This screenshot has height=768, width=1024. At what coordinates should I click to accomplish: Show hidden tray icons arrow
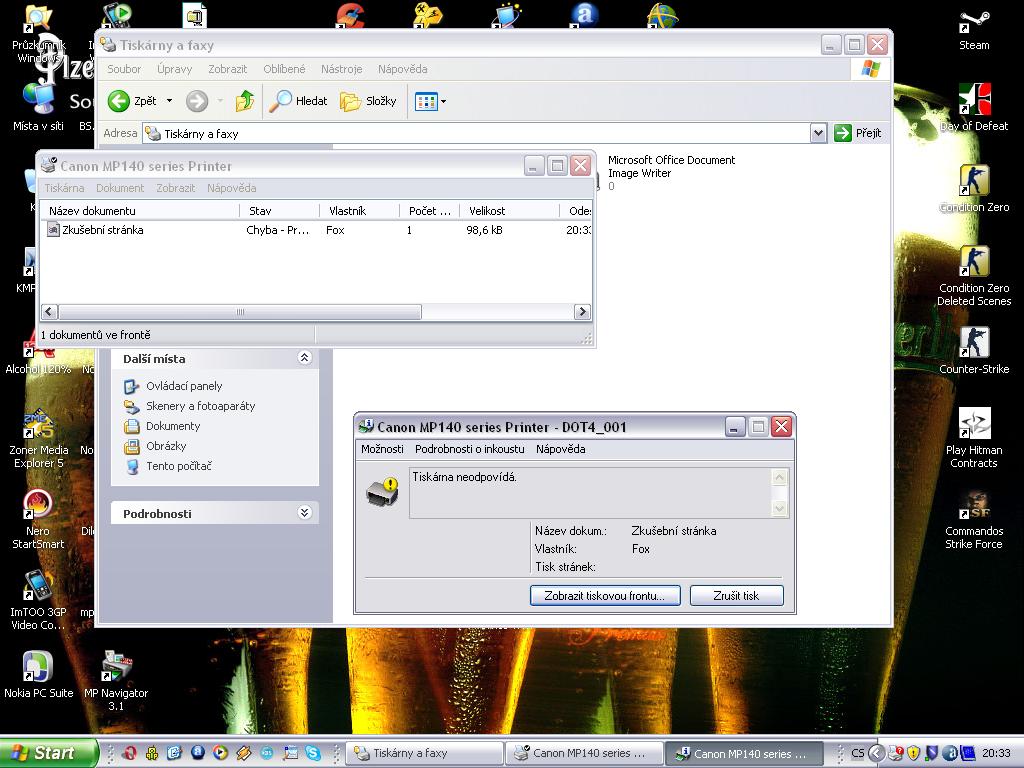click(876, 754)
